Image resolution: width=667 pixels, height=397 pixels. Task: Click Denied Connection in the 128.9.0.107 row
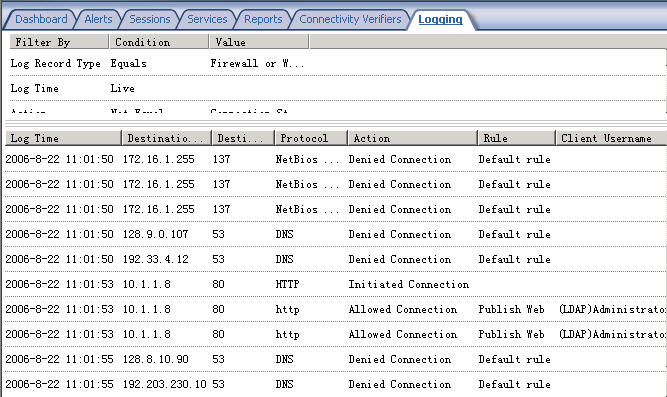400,234
